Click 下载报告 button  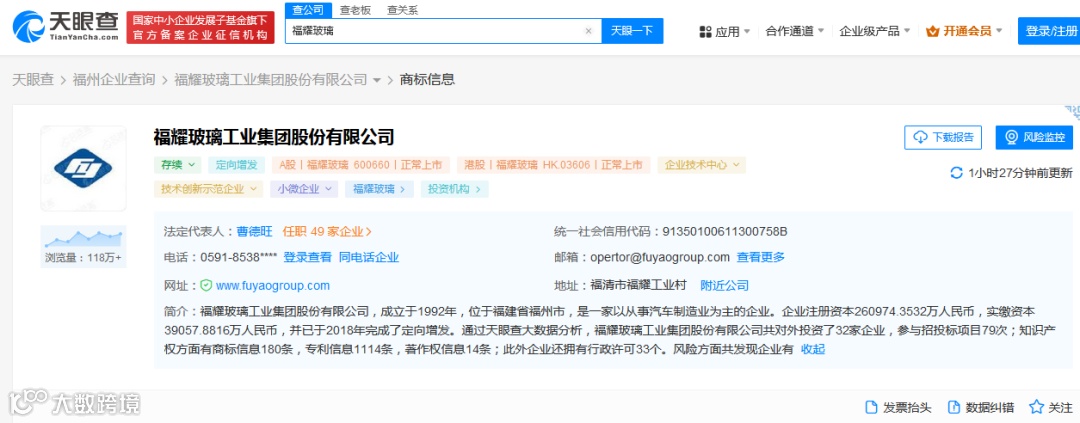[943, 137]
